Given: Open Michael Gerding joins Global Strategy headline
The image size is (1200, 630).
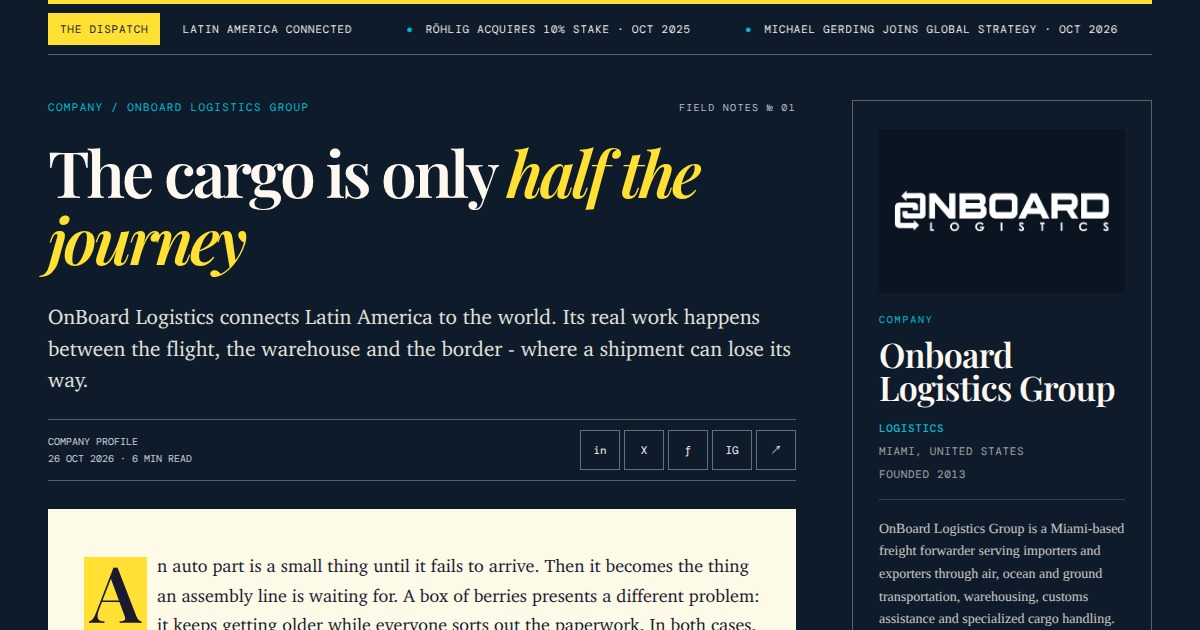Looking at the screenshot, I should coord(941,29).
